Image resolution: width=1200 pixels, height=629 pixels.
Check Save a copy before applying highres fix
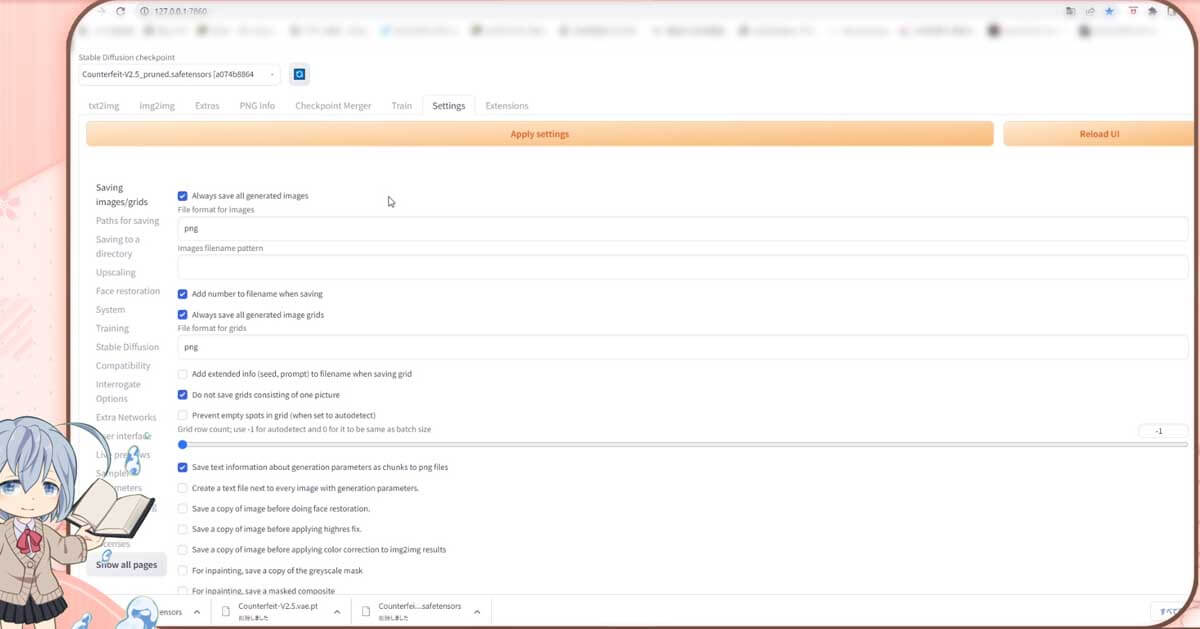click(182, 529)
